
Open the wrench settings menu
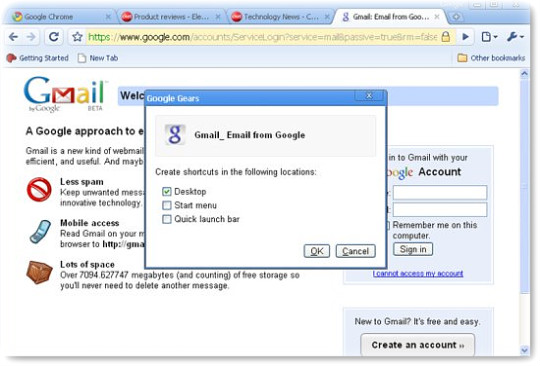[x=515, y=36]
